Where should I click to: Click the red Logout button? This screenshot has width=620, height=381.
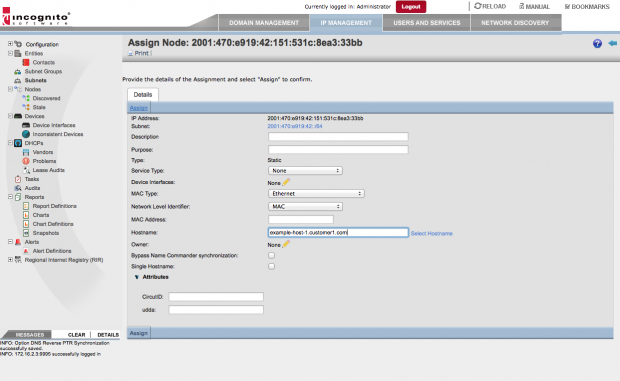pos(411,7)
